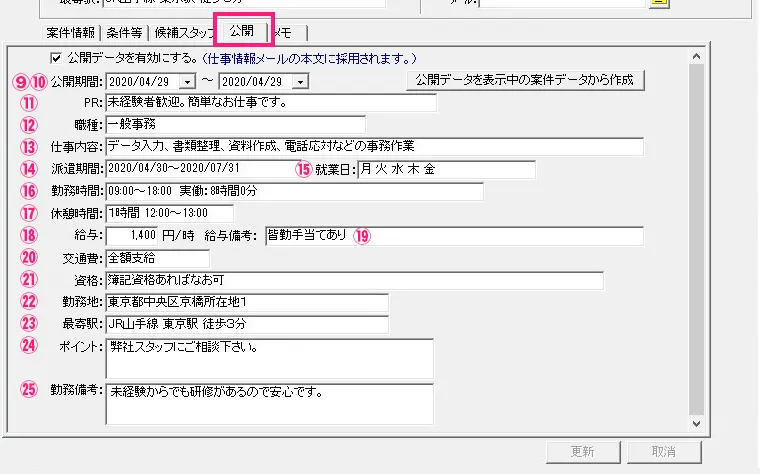Click the 公開期間 start date text 2020/04/29

139,82
